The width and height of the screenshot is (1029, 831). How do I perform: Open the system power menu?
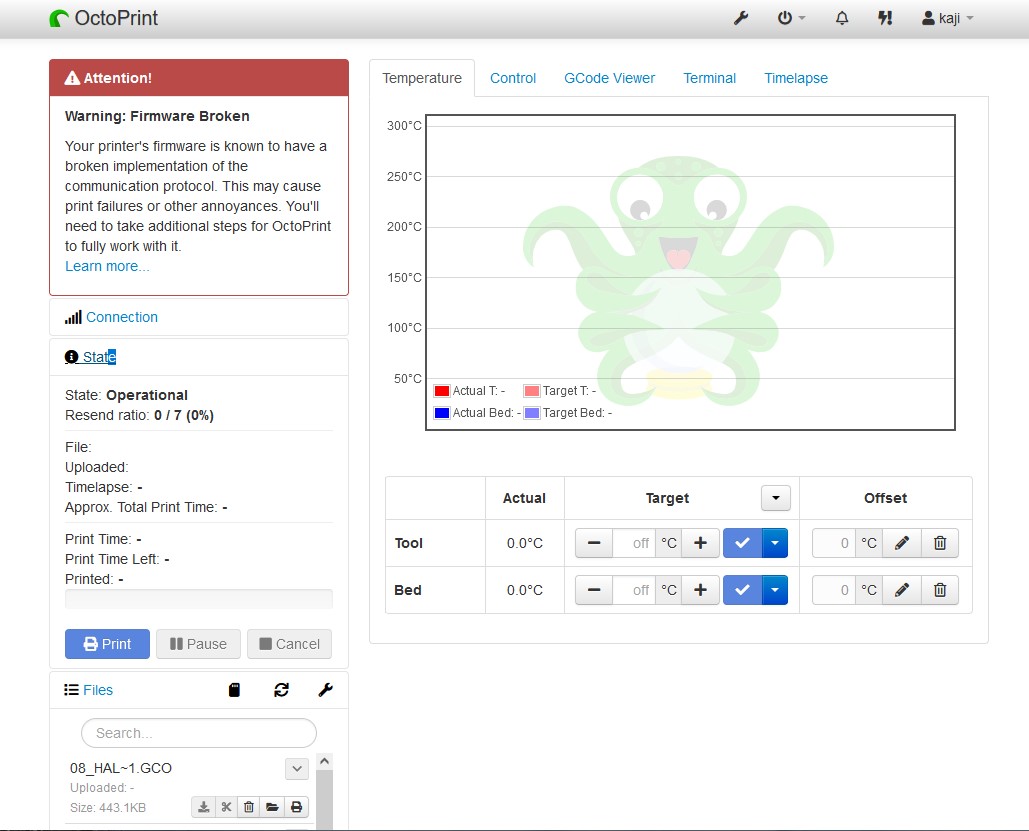click(x=791, y=18)
